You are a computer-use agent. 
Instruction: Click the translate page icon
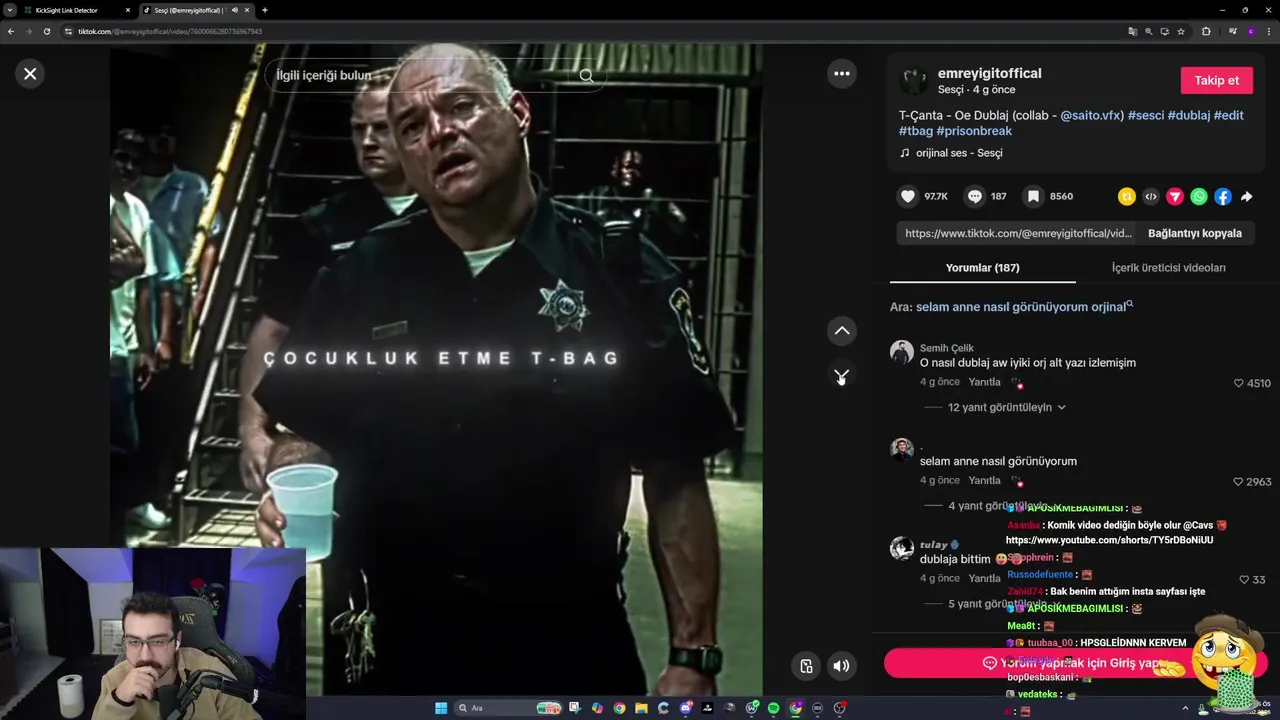pyautogui.click(x=1132, y=31)
